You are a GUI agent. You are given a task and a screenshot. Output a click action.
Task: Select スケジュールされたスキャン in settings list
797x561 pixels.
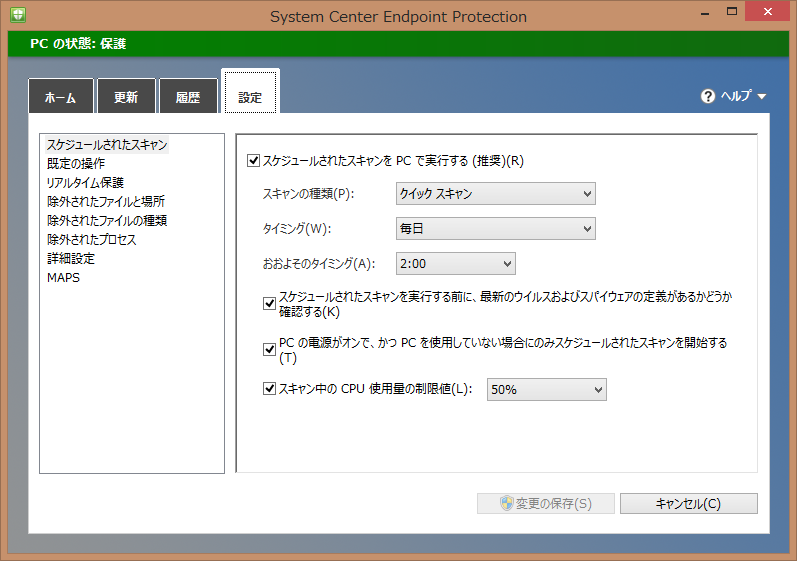pos(107,145)
